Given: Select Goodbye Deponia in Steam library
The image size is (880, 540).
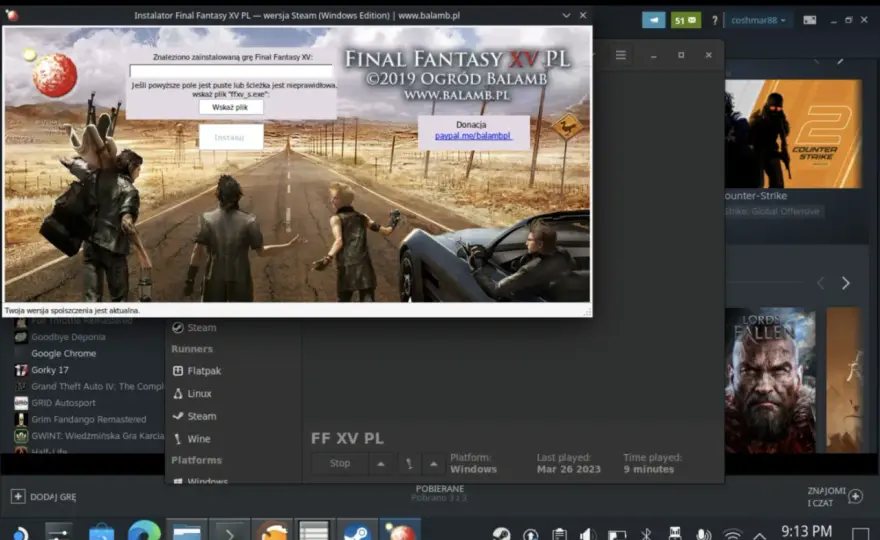Looking at the screenshot, I should pos(68,337).
